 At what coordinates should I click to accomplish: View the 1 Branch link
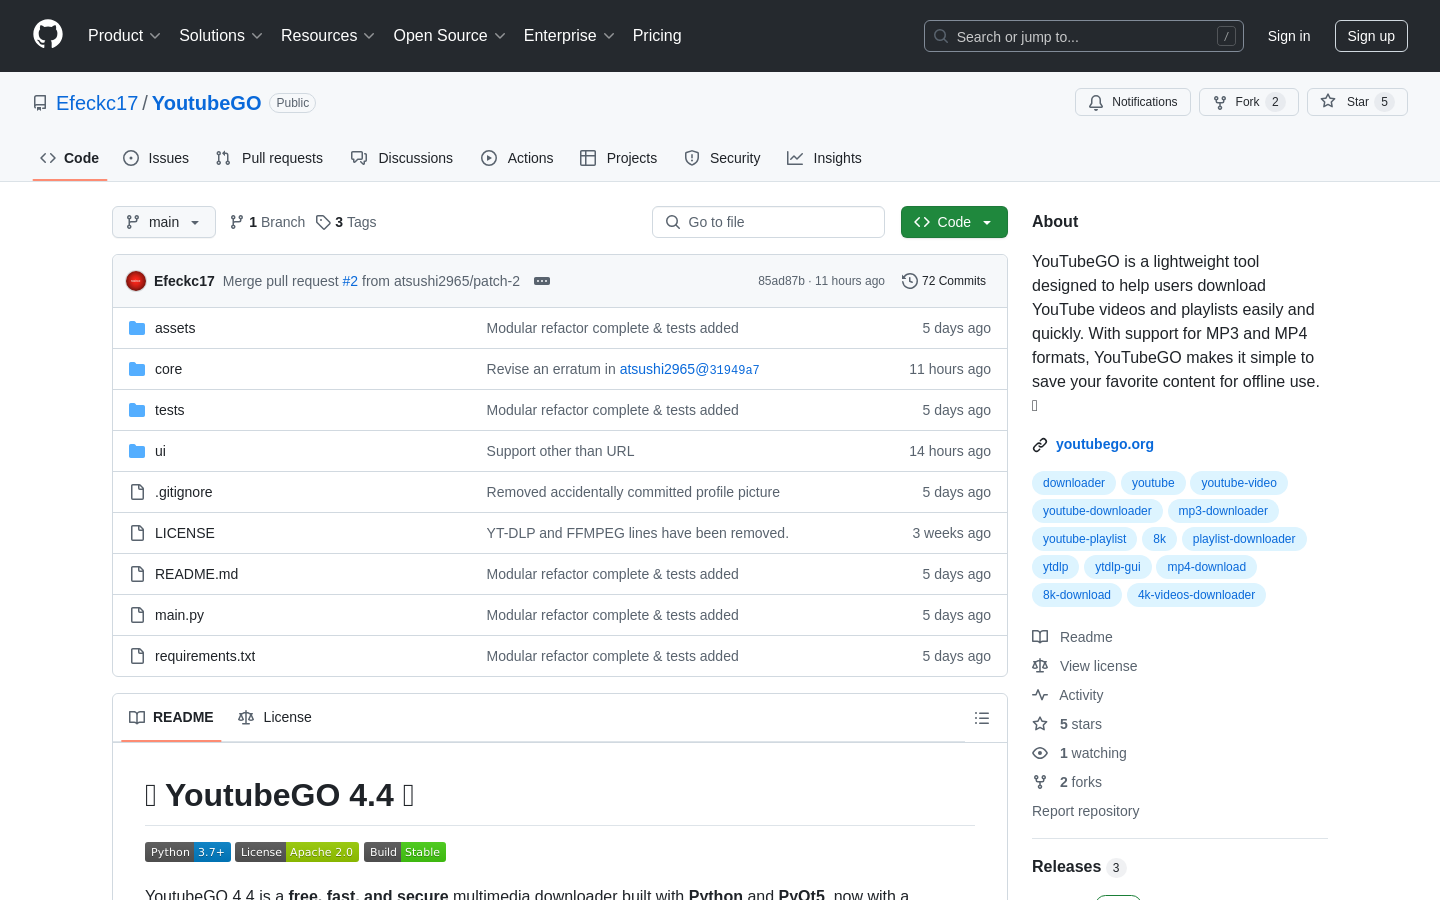(267, 222)
